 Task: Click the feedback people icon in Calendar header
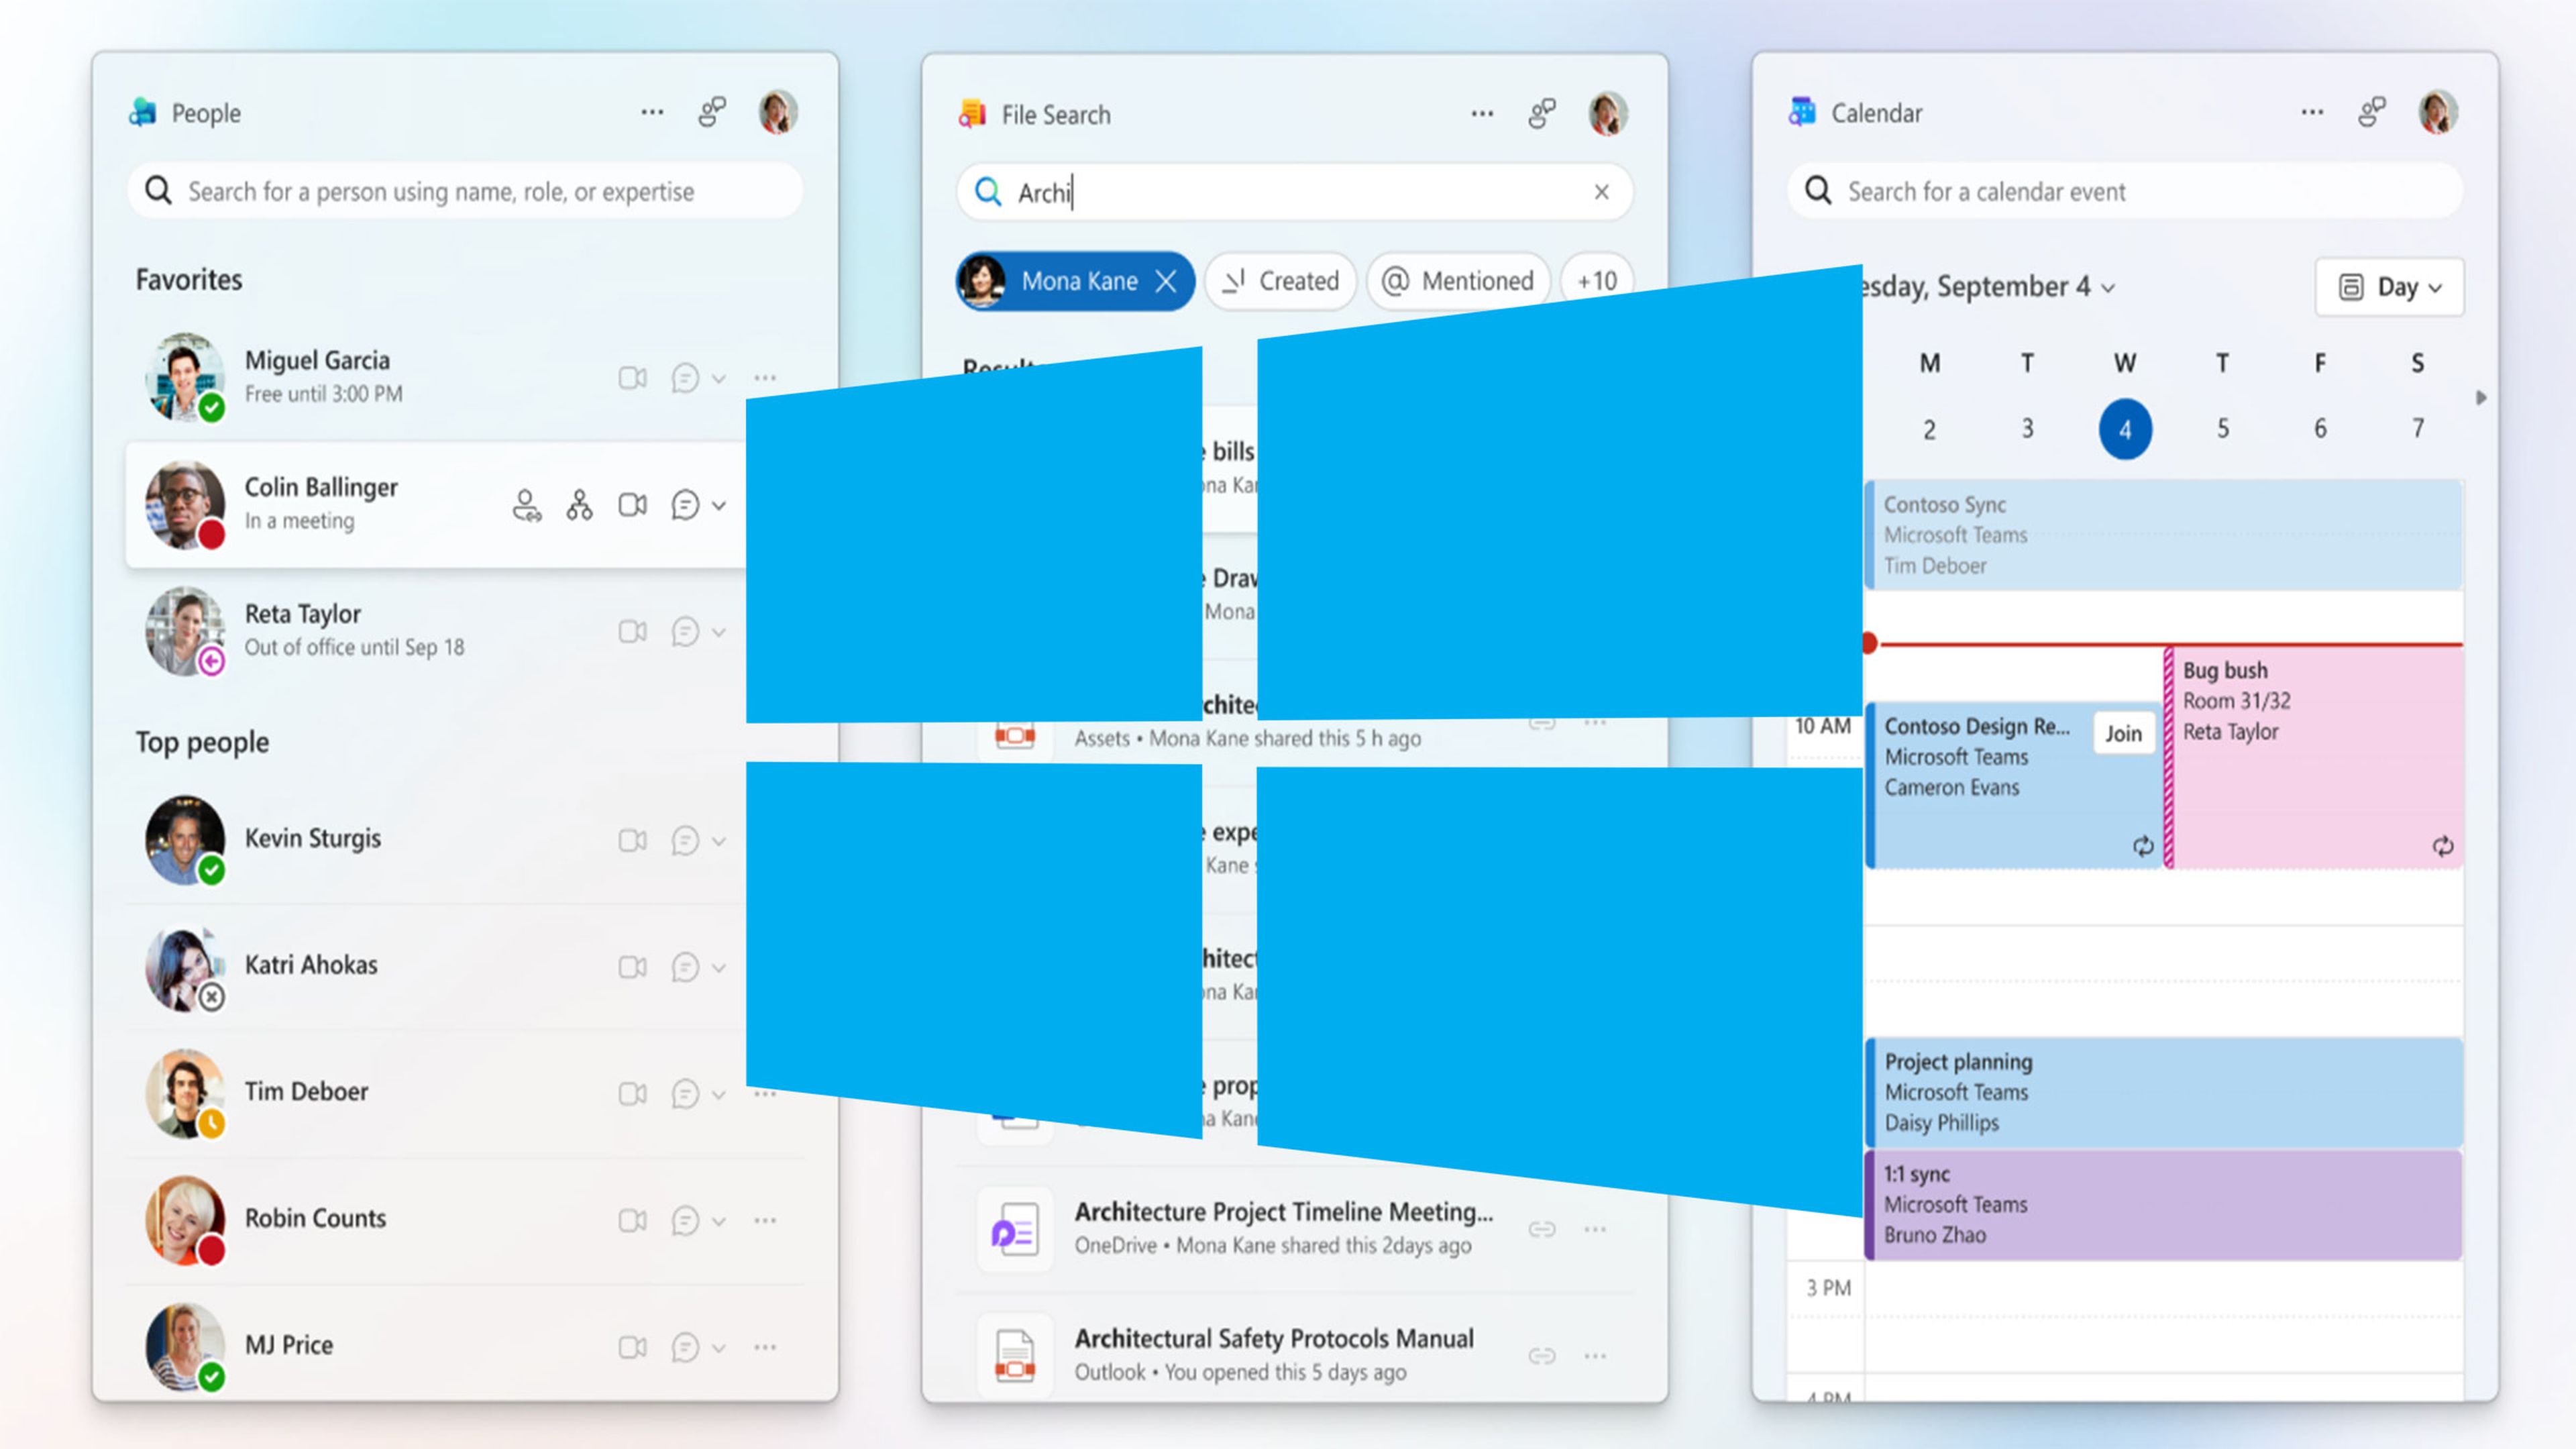tap(2372, 112)
